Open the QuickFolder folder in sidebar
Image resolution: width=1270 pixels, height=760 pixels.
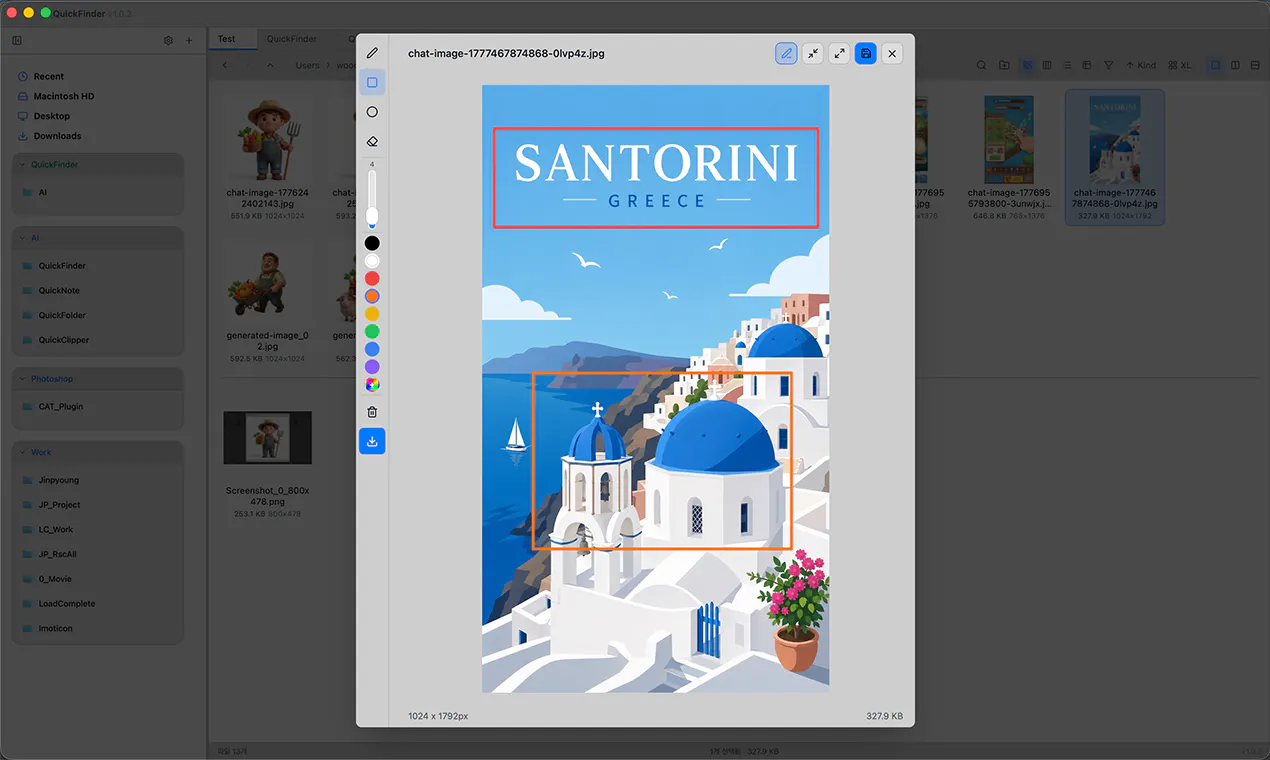point(98,315)
